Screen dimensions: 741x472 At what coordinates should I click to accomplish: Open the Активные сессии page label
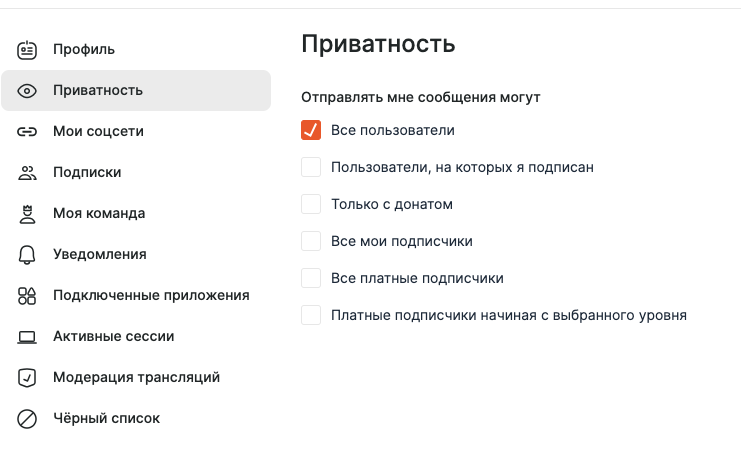113,336
